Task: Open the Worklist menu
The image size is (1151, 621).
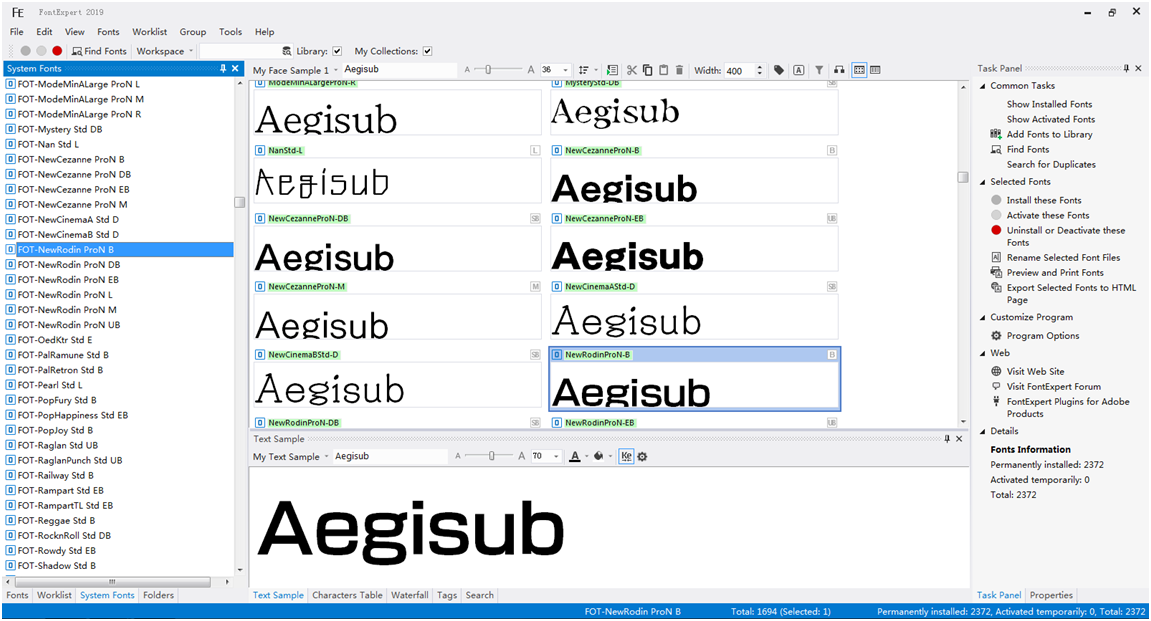Action: (150, 32)
